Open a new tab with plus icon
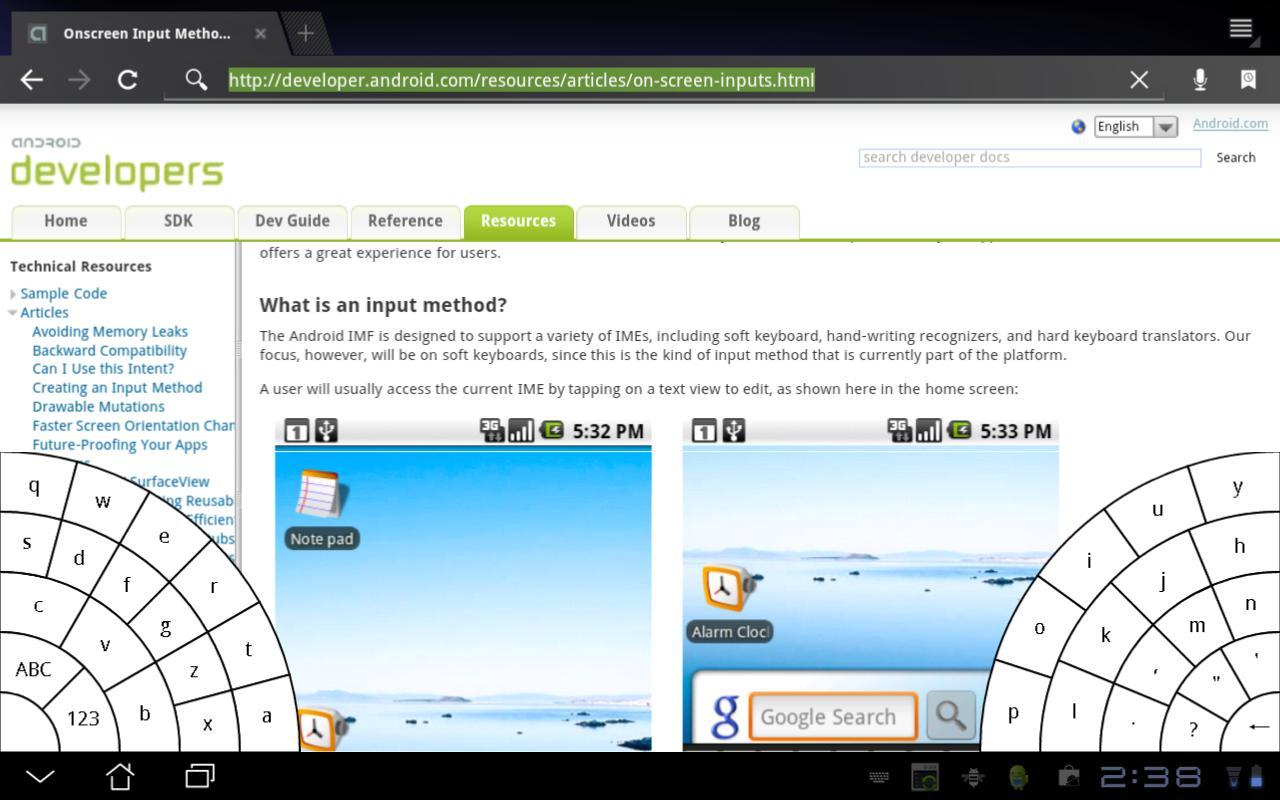This screenshot has width=1280, height=800. click(x=305, y=33)
